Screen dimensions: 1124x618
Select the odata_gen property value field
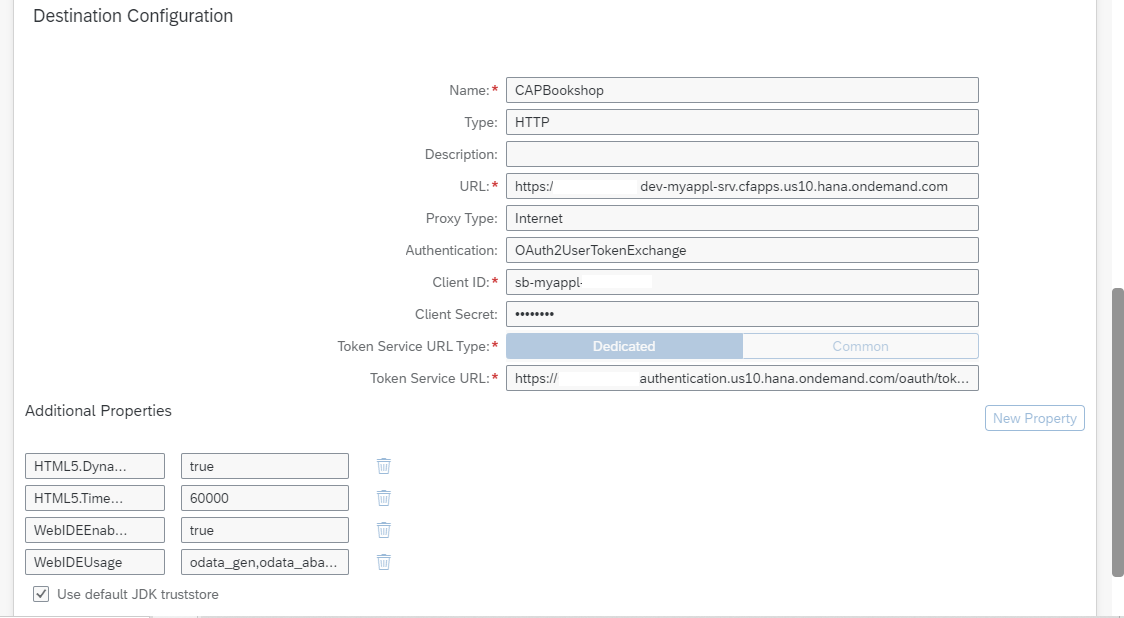pyautogui.click(x=263, y=561)
